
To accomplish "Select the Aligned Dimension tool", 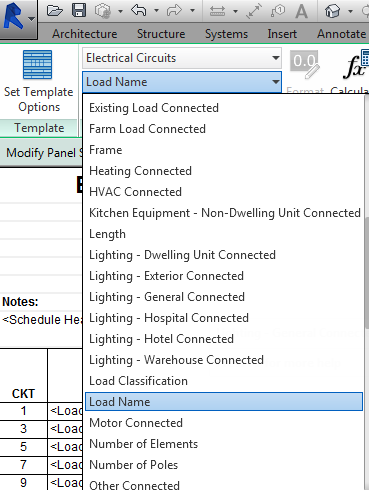I will tap(254, 11).
